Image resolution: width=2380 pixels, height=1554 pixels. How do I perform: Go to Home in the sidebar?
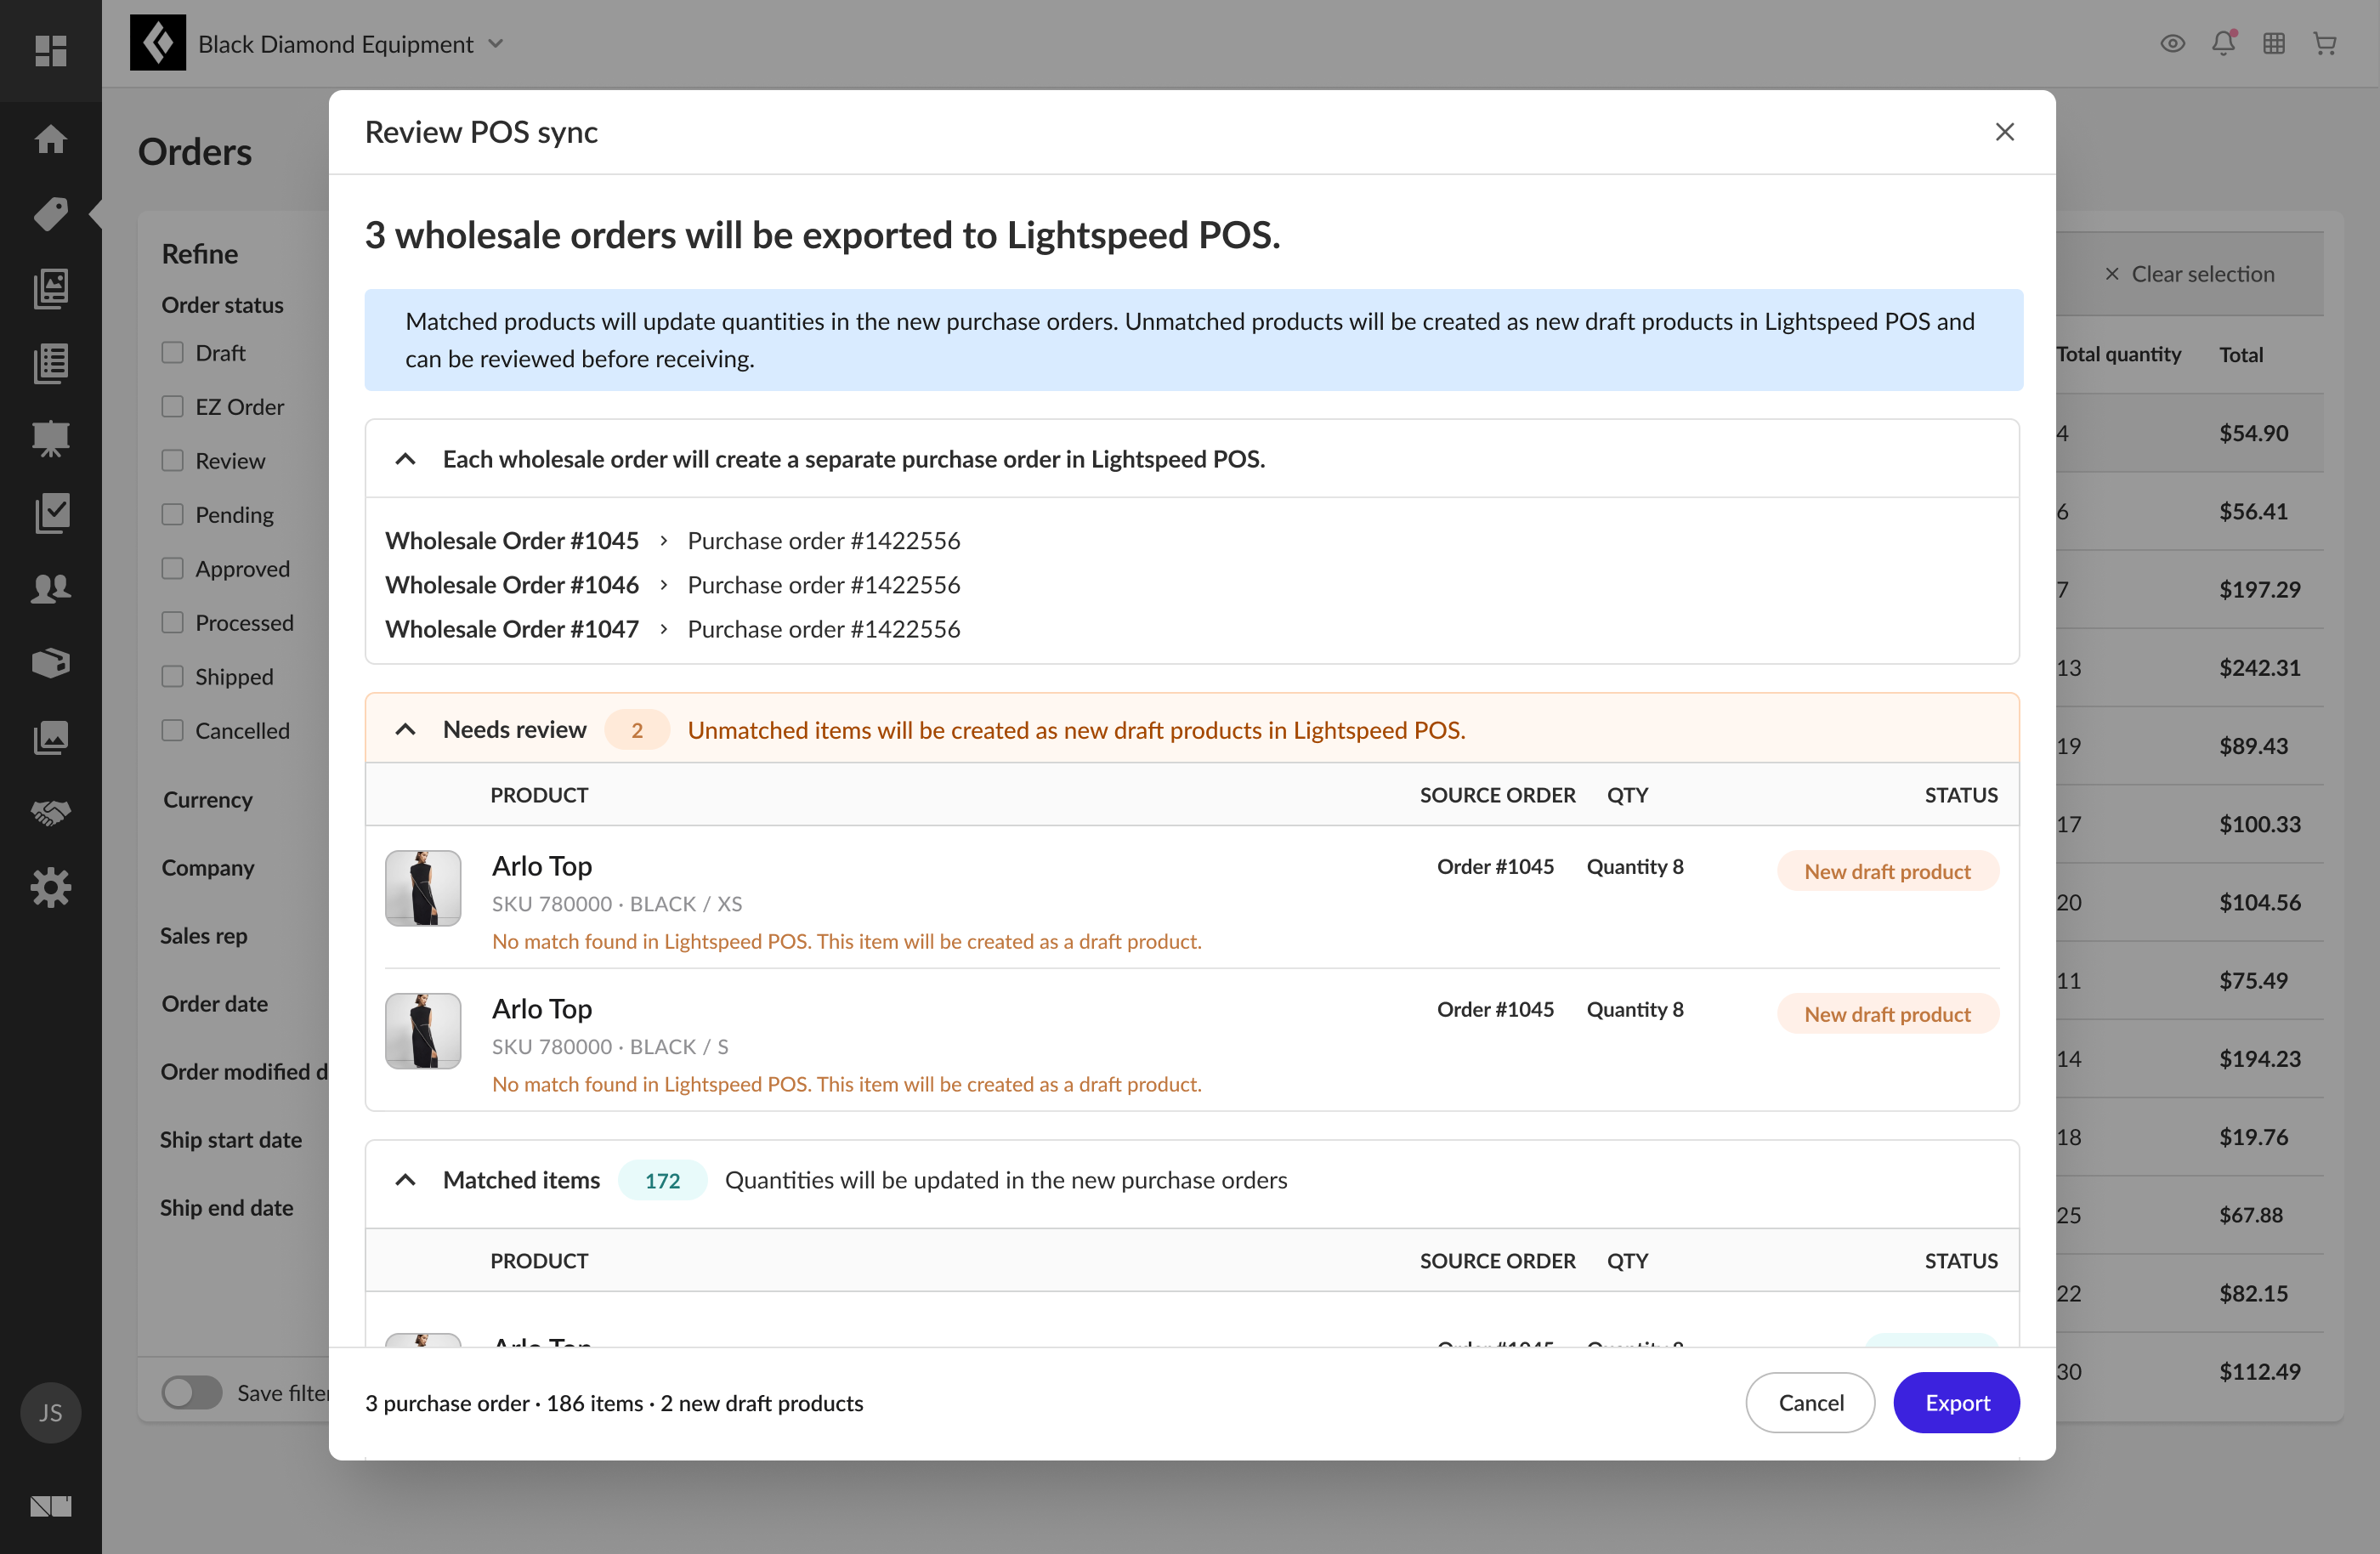click(x=50, y=138)
